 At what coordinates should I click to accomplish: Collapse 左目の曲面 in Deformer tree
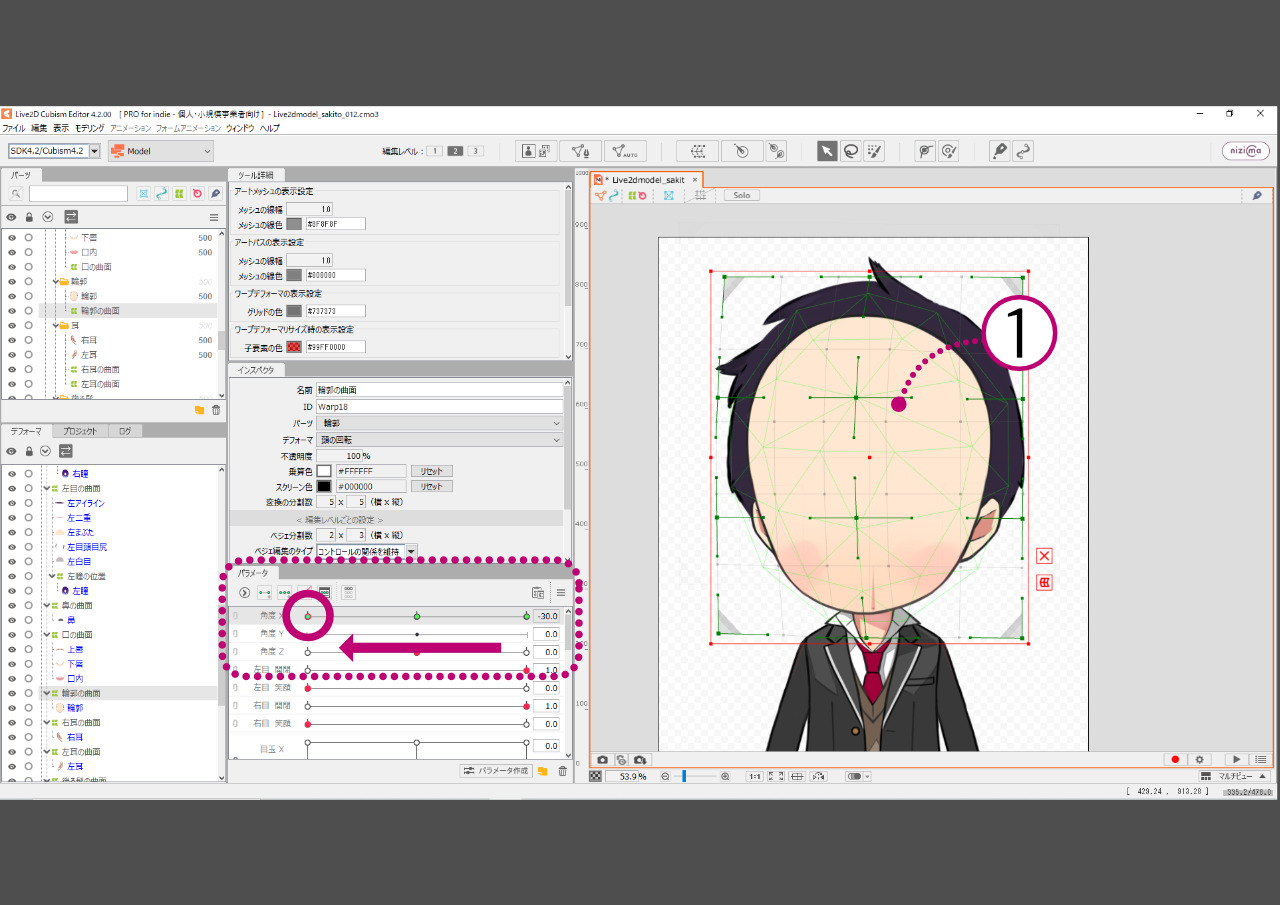pos(47,488)
